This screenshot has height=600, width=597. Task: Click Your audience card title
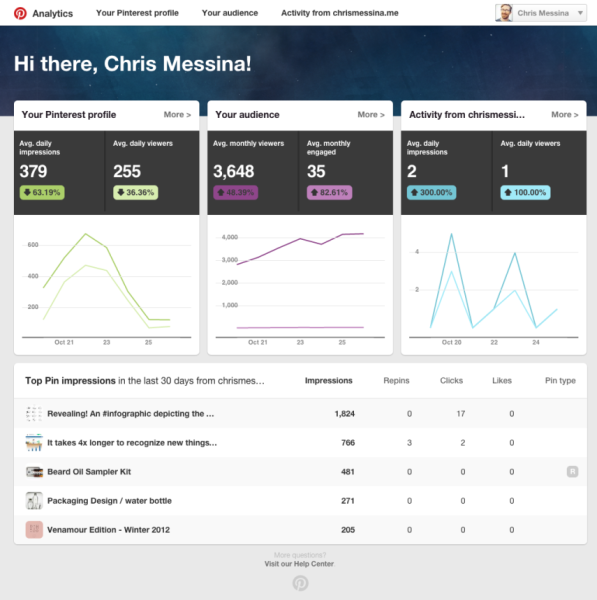pyautogui.click(x=247, y=115)
